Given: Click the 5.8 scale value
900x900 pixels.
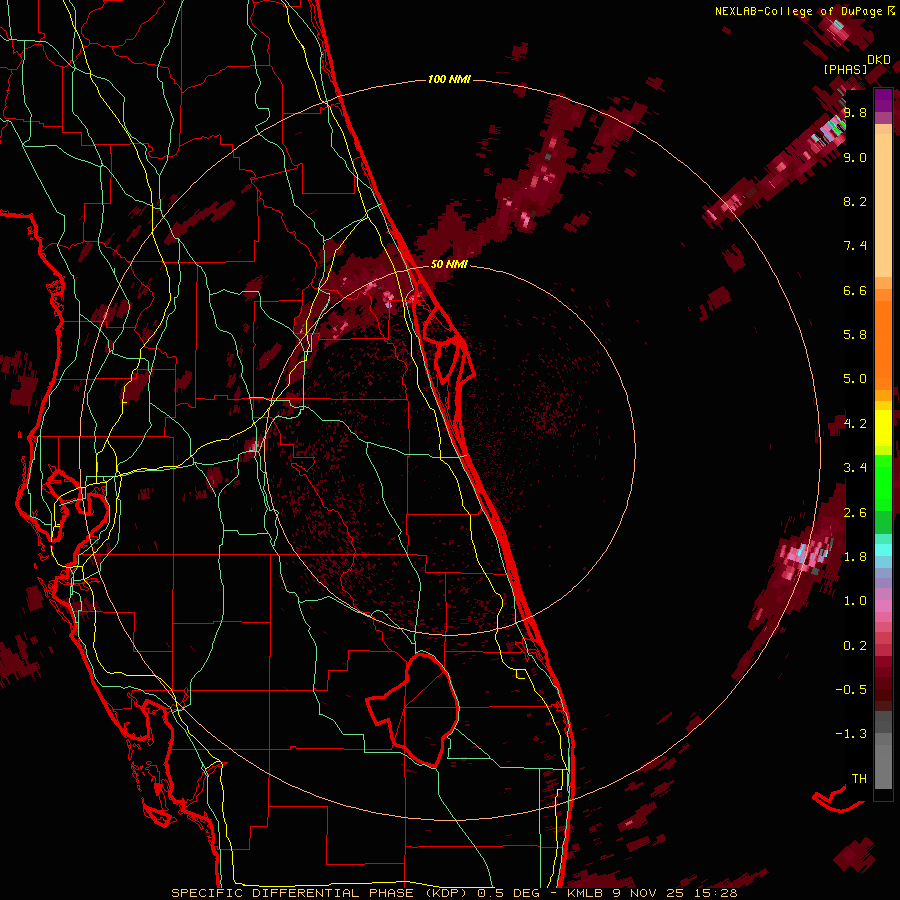Looking at the screenshot, I should coord(855,335).
